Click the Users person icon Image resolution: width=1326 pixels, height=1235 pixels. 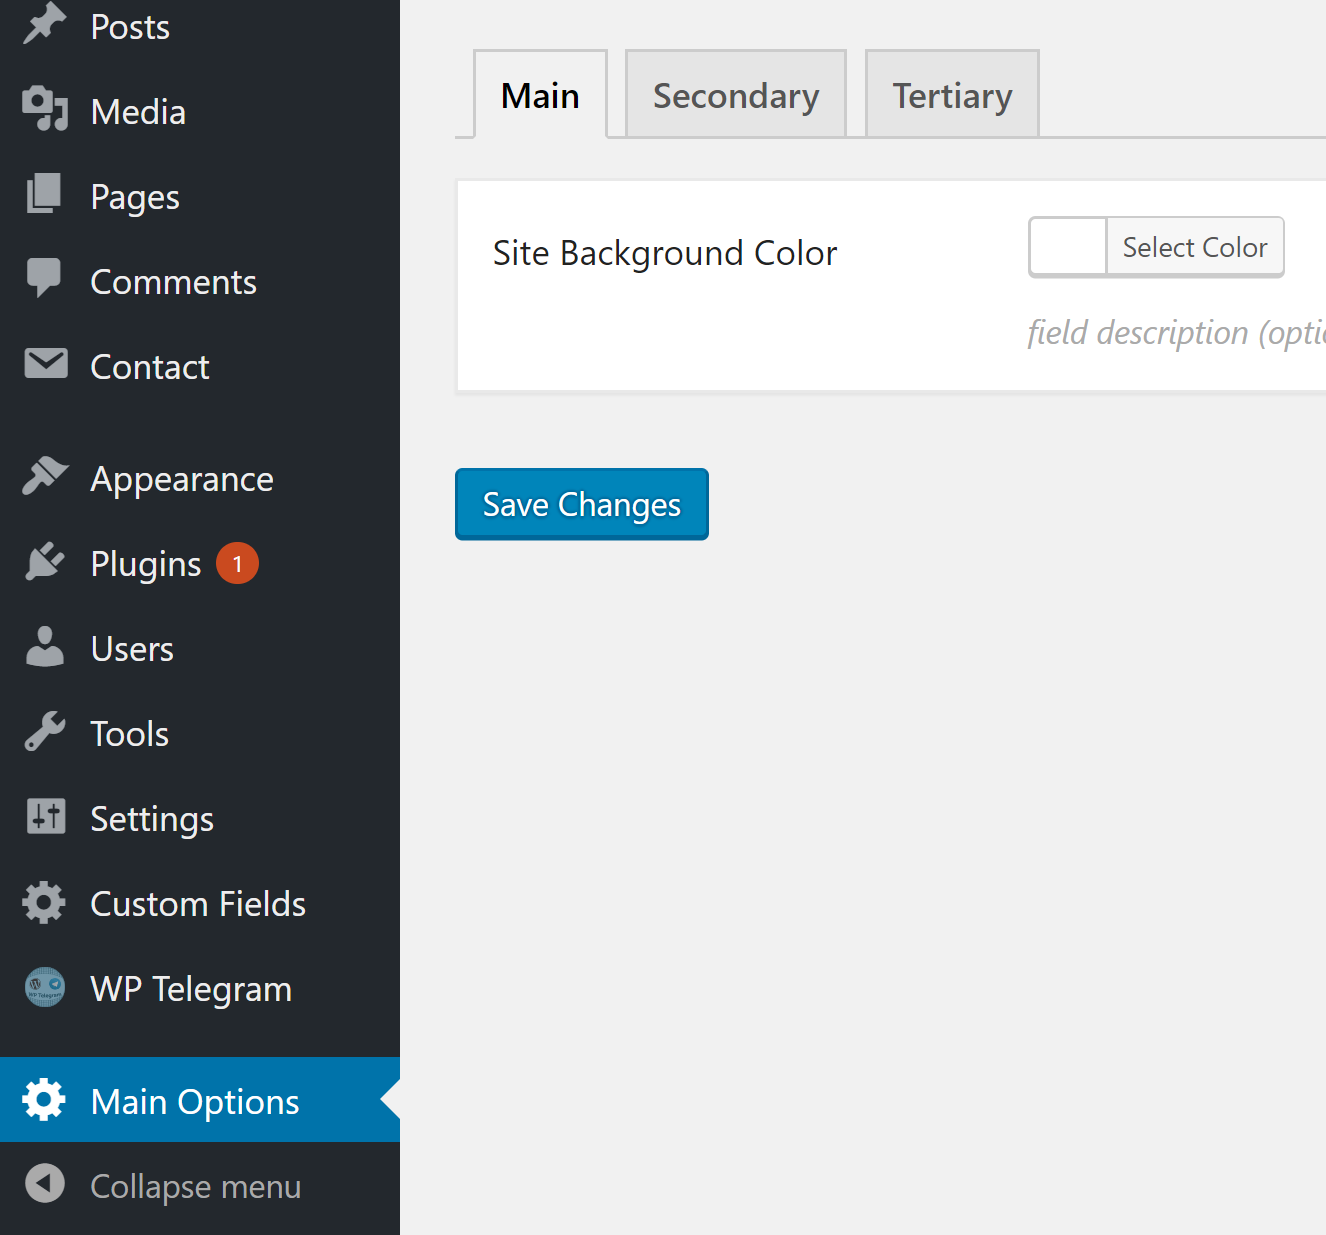(44, 646)
